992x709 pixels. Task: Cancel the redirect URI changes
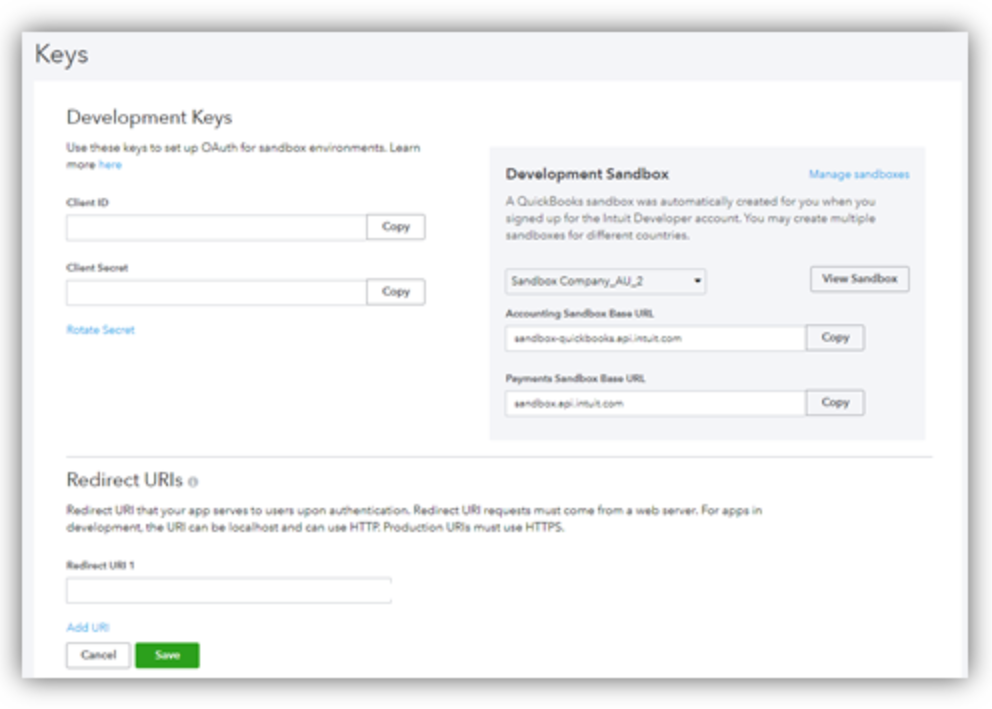(98, 655)
